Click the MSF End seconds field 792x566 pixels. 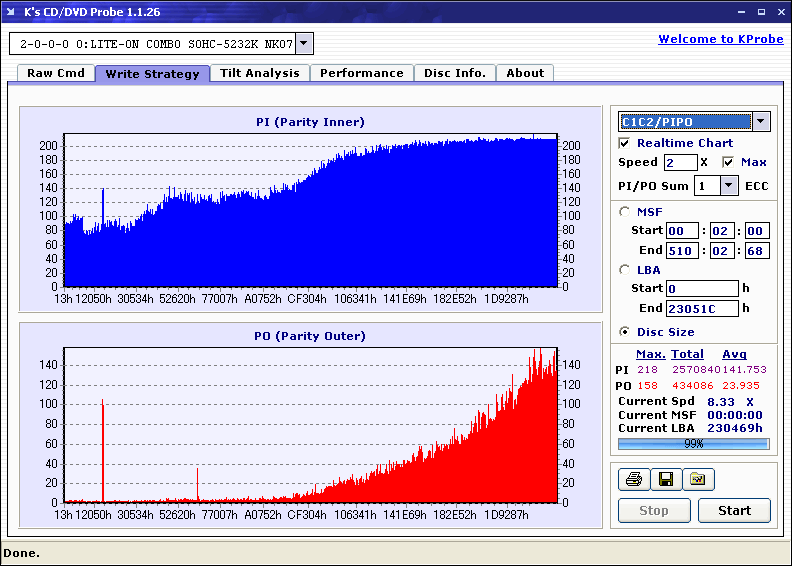coord(723,250)
